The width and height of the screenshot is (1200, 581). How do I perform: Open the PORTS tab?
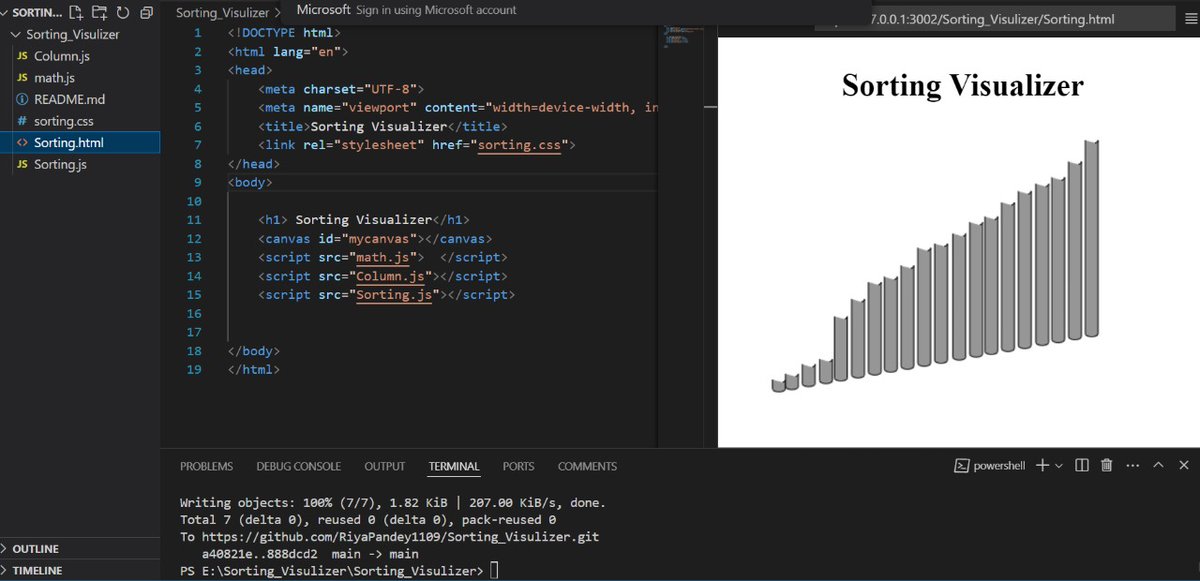518,466
